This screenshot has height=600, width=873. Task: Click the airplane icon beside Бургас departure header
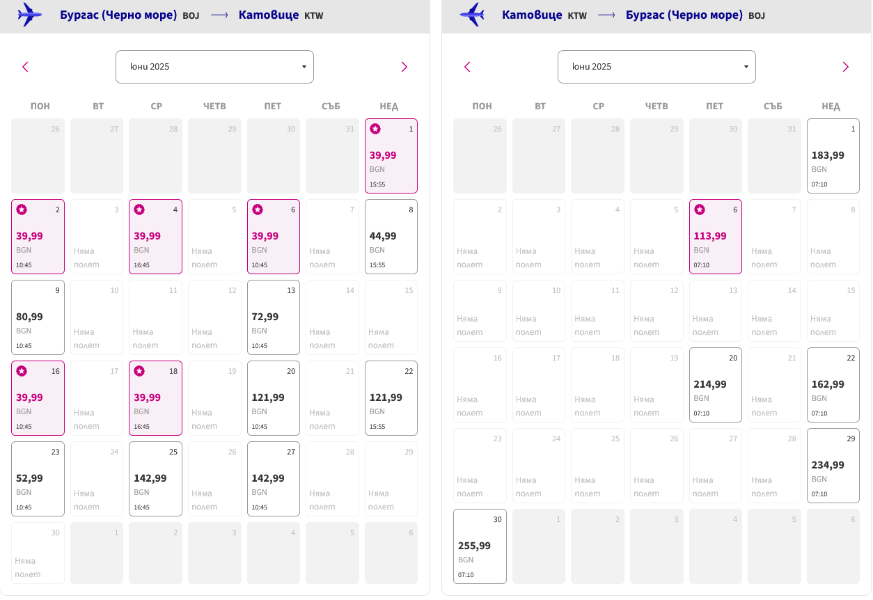(29, 14)
